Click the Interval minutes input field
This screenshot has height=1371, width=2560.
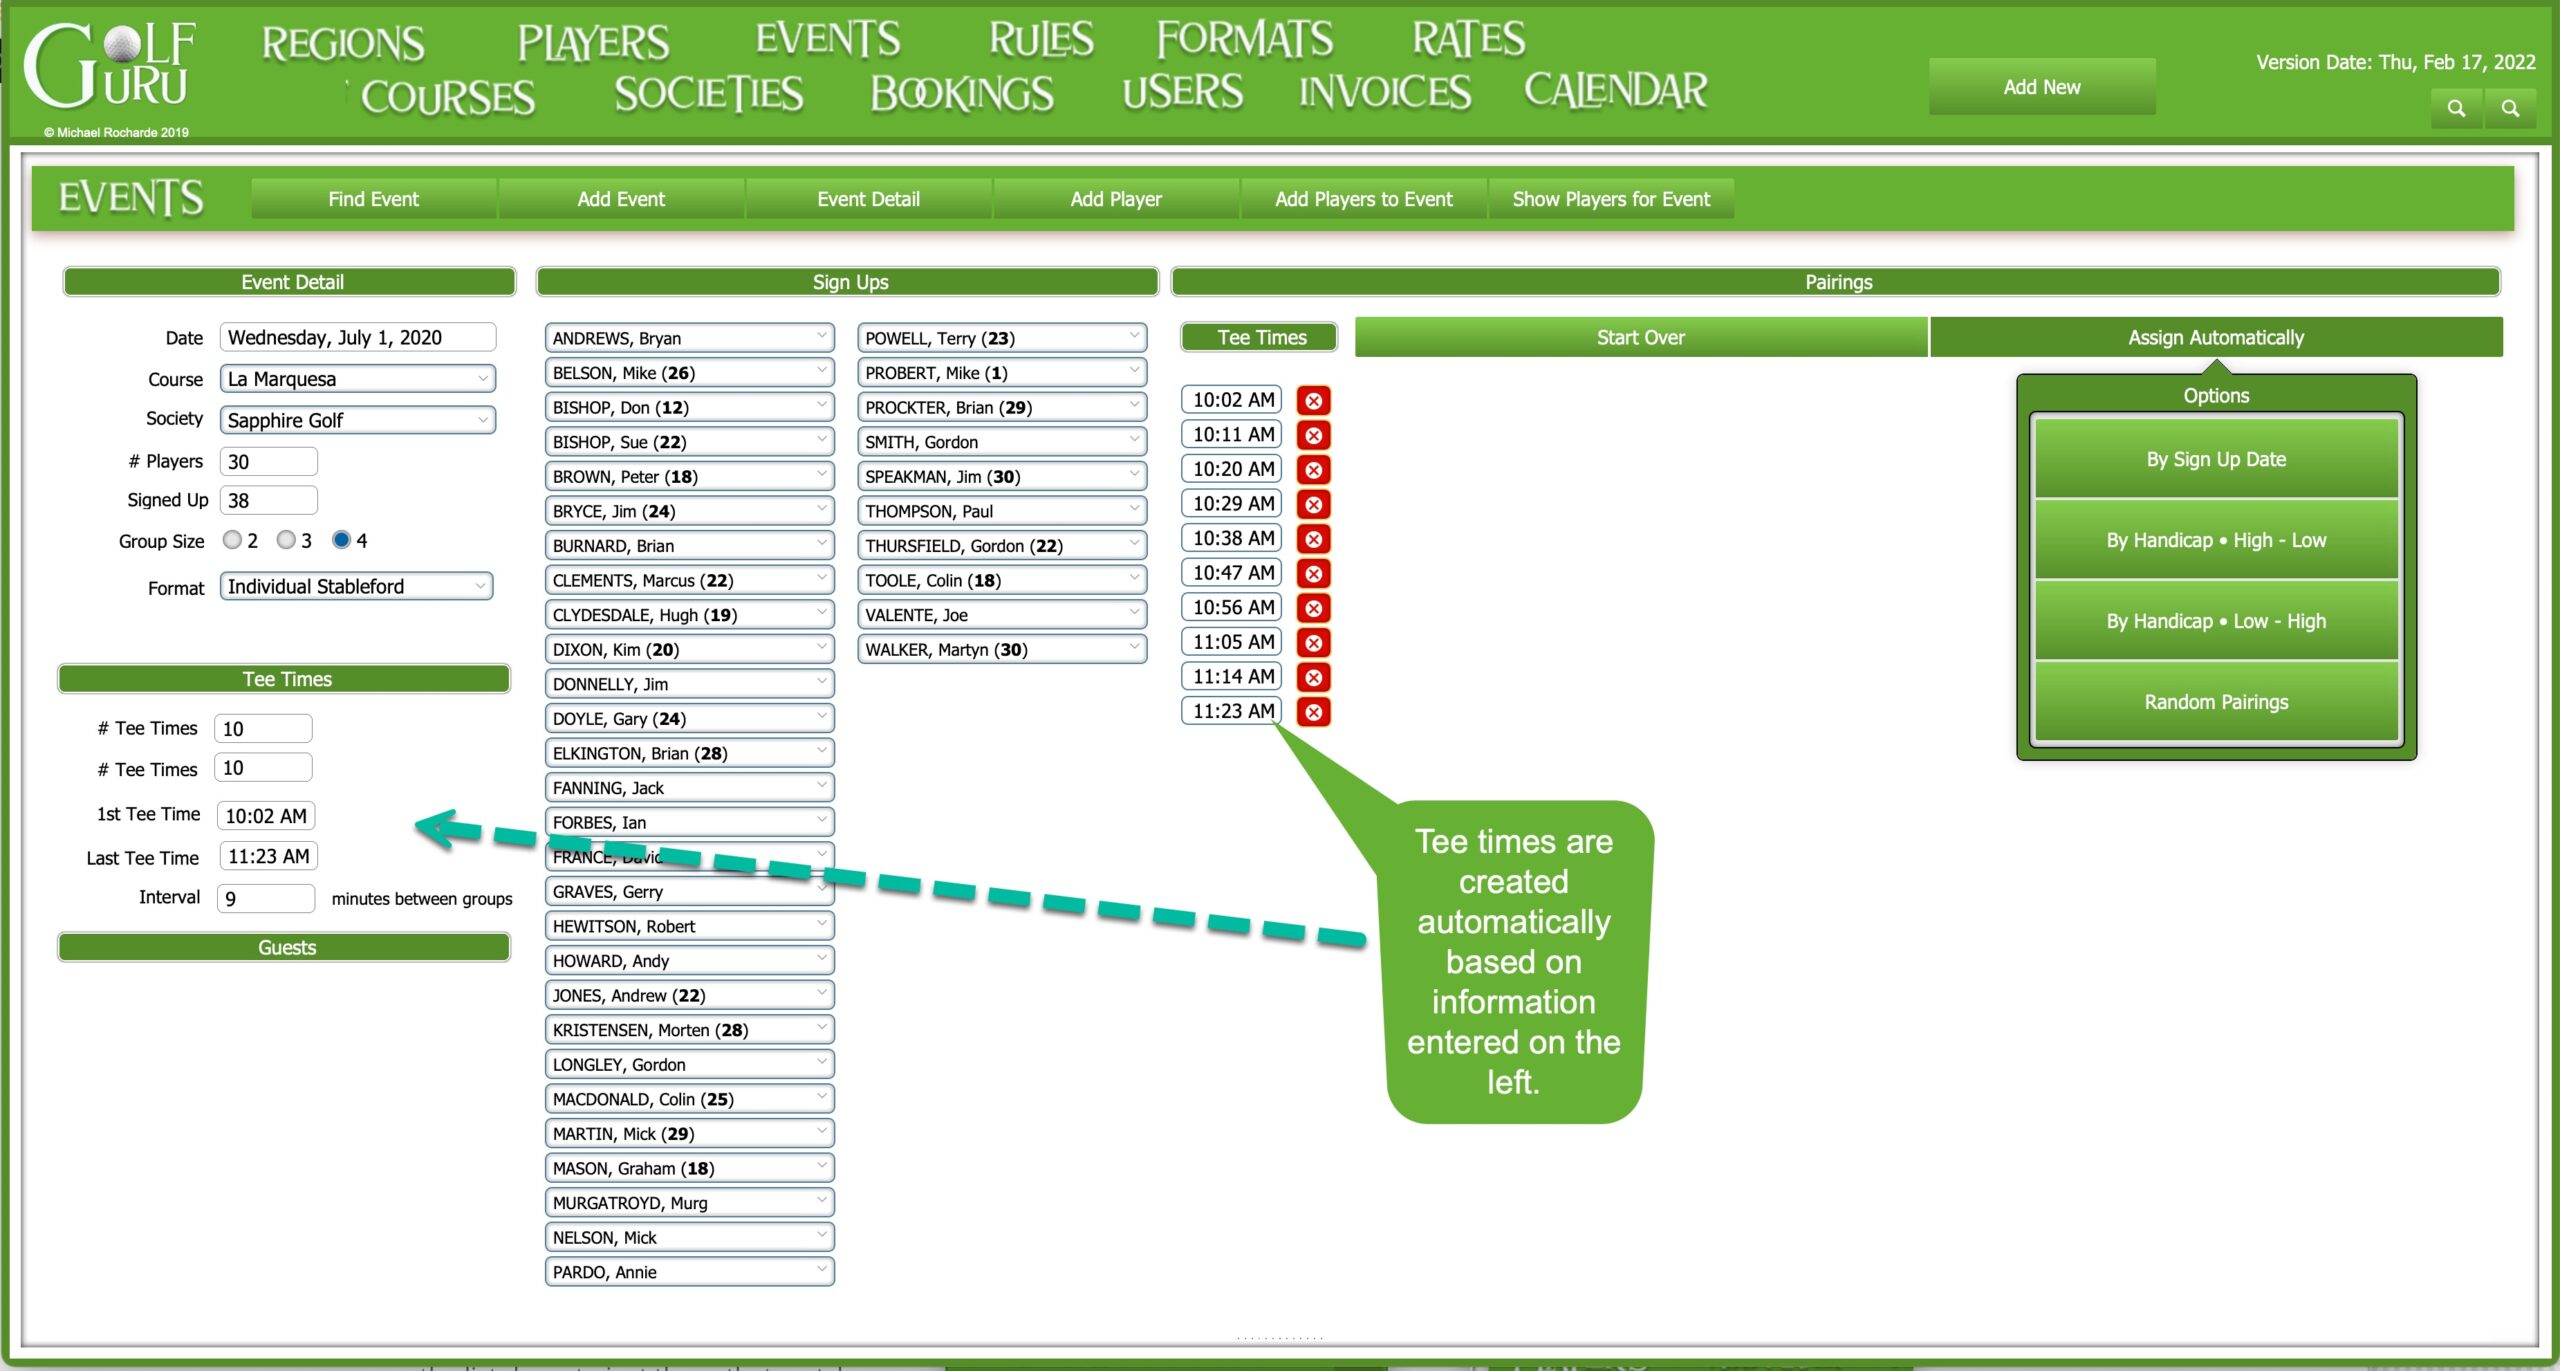[x=265, y=898]
